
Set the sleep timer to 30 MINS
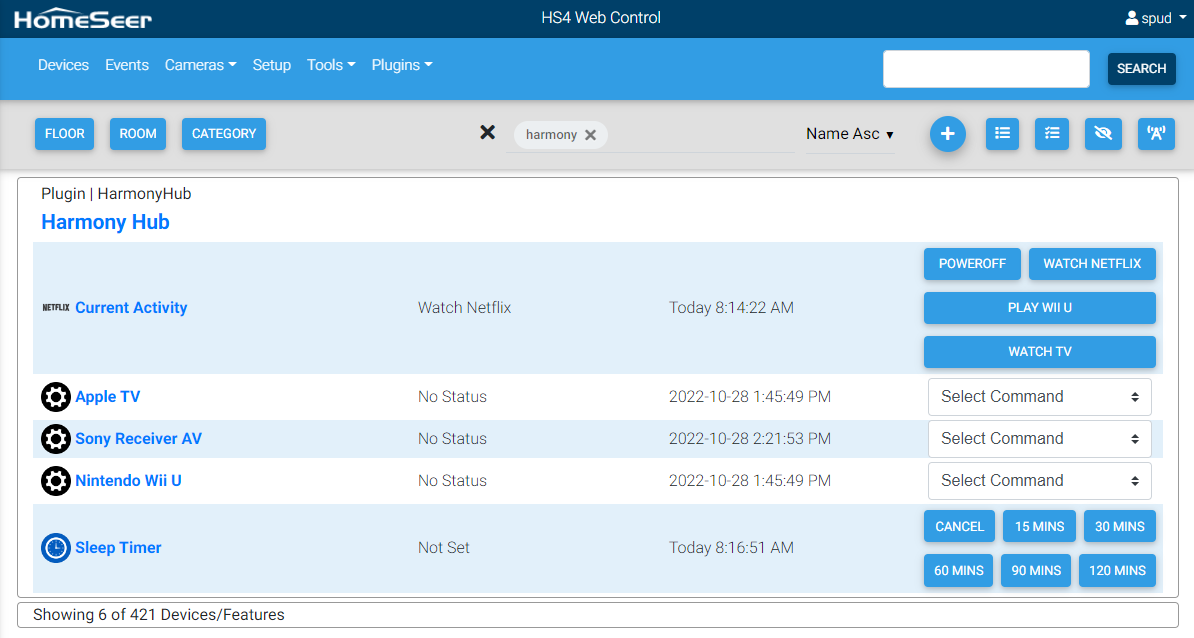(x=1119, y=527)
